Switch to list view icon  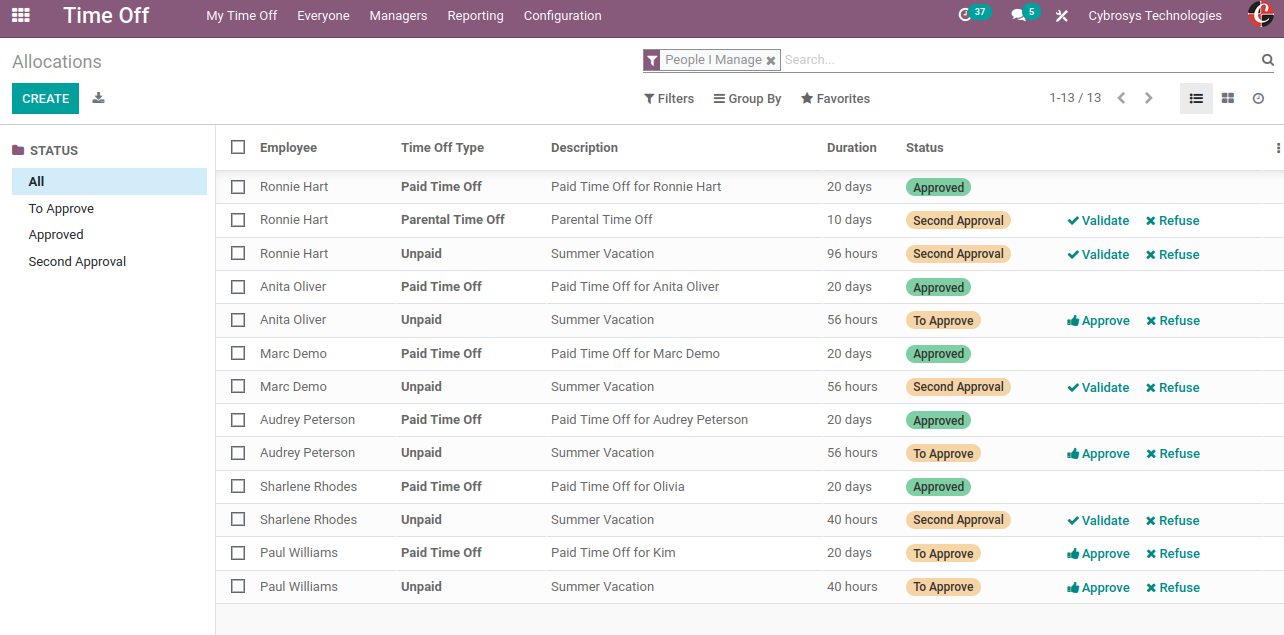(x=1196, y=98)
